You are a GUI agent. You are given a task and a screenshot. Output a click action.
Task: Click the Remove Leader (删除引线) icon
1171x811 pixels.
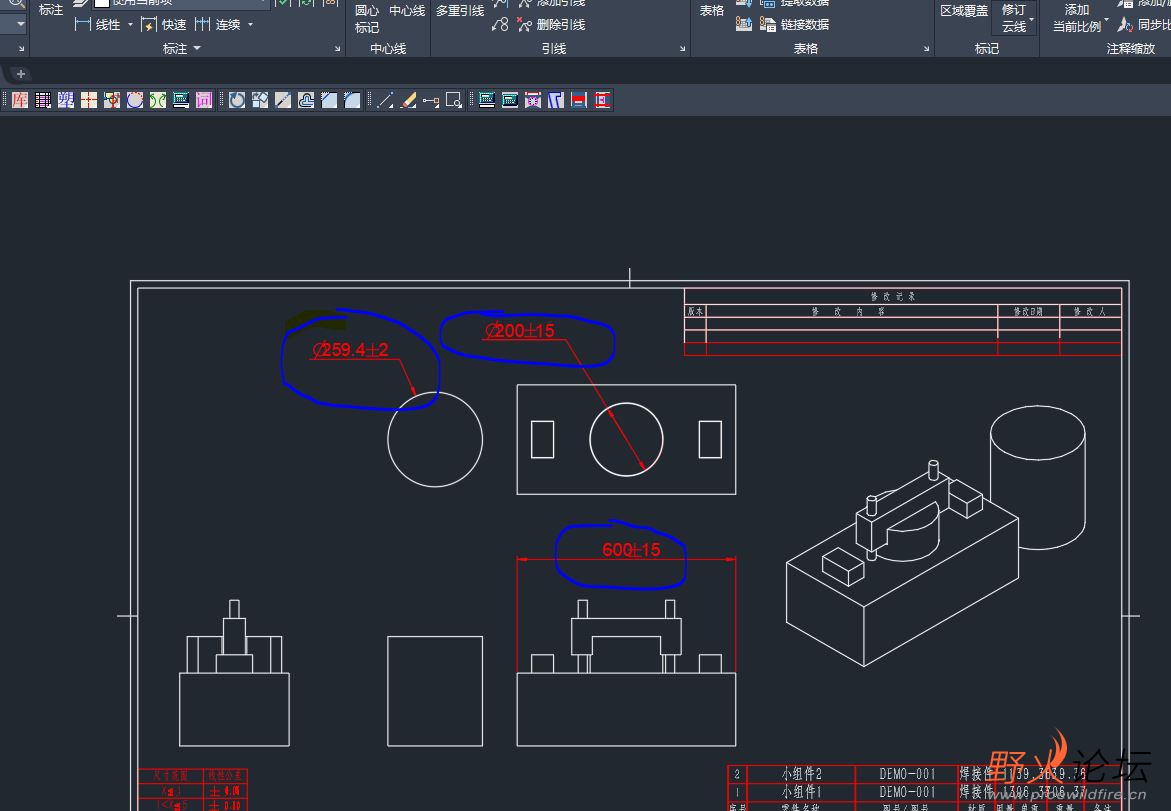(x=525, y=25)
